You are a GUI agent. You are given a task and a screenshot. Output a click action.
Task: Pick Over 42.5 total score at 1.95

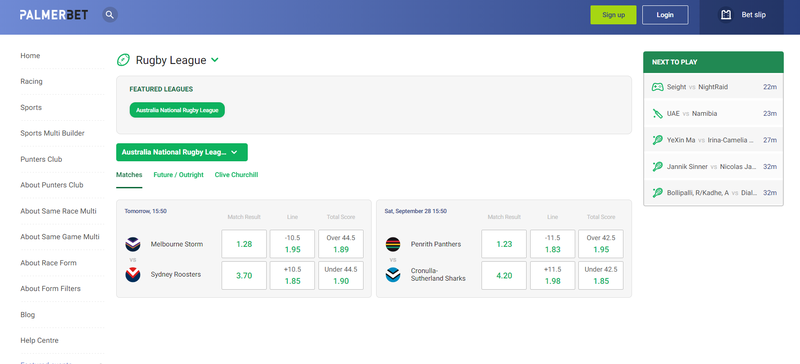[601, 244]
